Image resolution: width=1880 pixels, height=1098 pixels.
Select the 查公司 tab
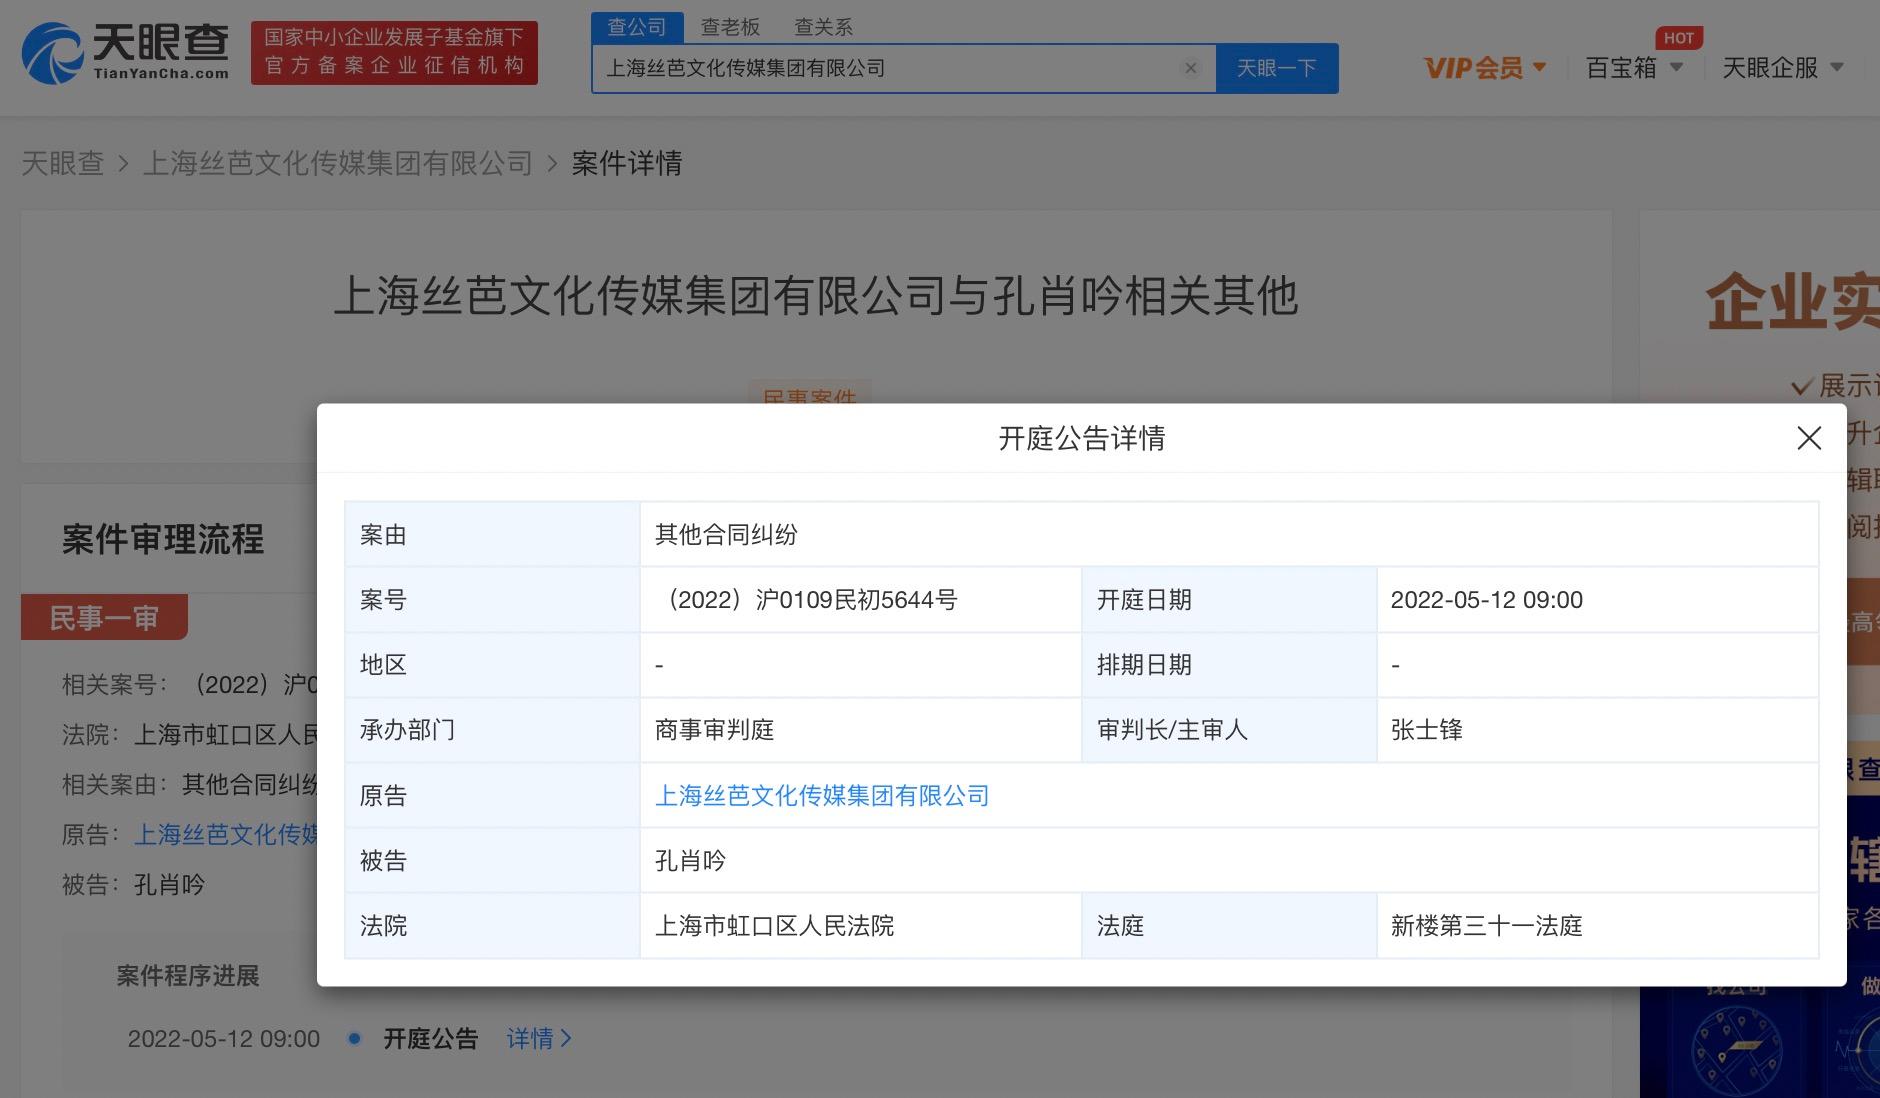click(x=637, y=26)
